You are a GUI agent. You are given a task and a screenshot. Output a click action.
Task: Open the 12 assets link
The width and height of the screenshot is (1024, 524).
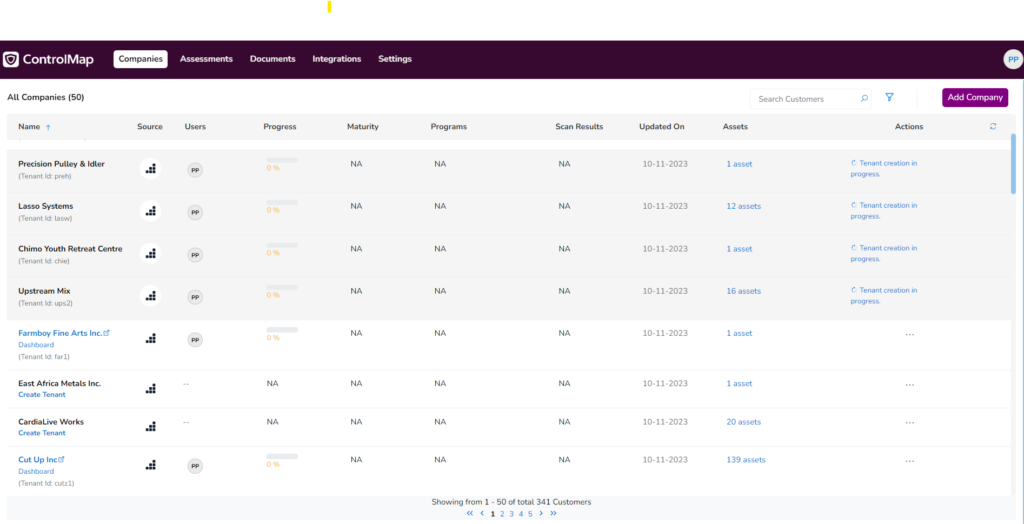[744, 206]
